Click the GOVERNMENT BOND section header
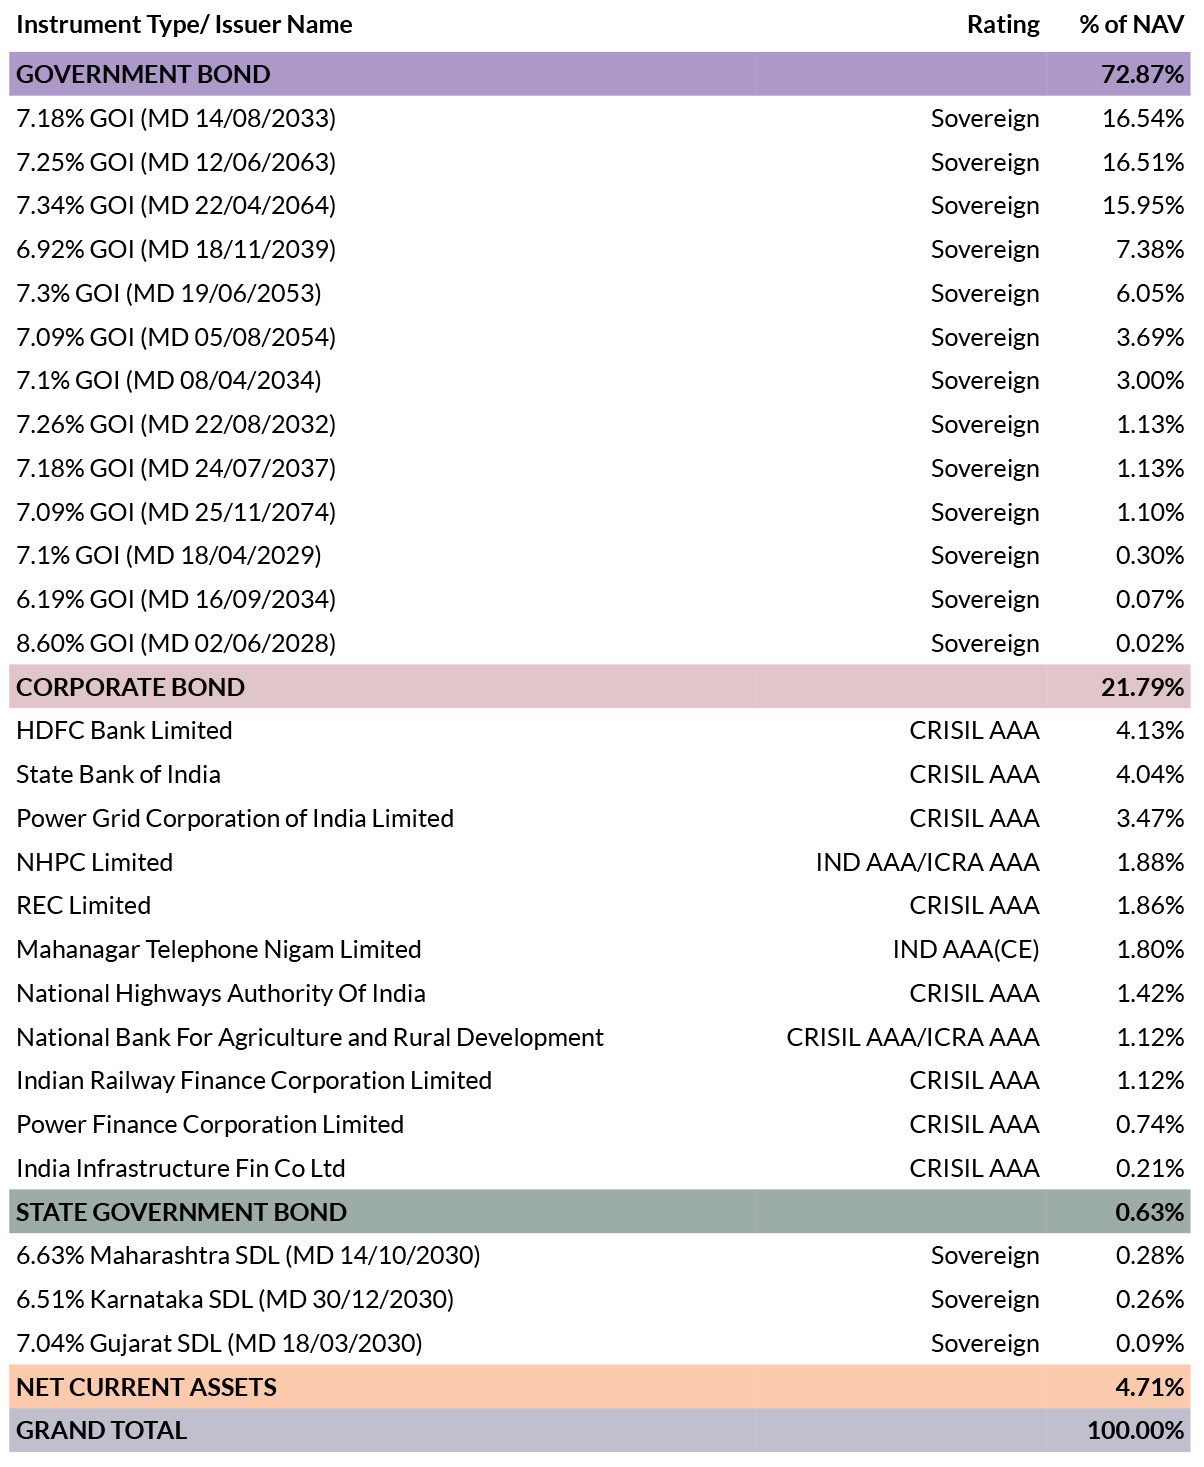 point(600,74)
